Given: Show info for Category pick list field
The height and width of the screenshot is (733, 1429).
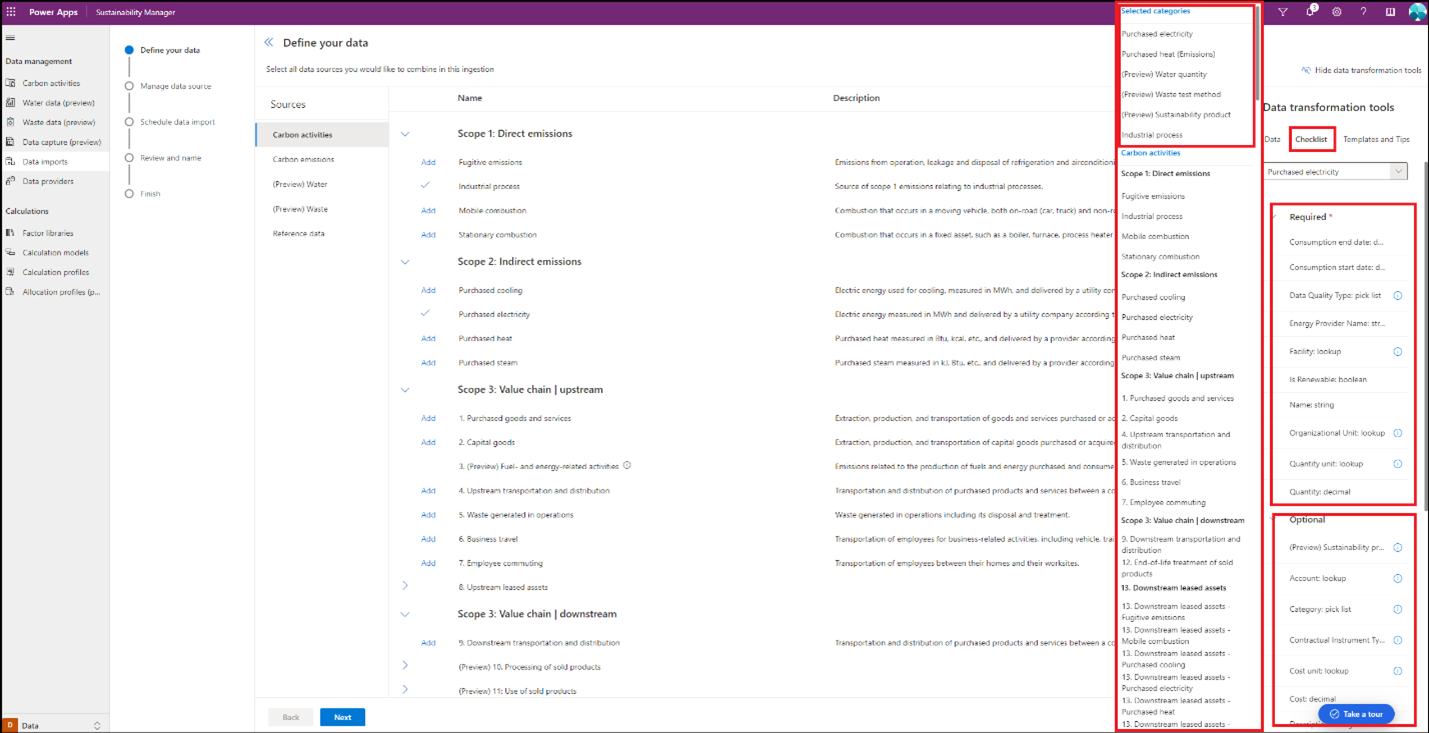Looking at the screenshot, I should [1398, 609].
